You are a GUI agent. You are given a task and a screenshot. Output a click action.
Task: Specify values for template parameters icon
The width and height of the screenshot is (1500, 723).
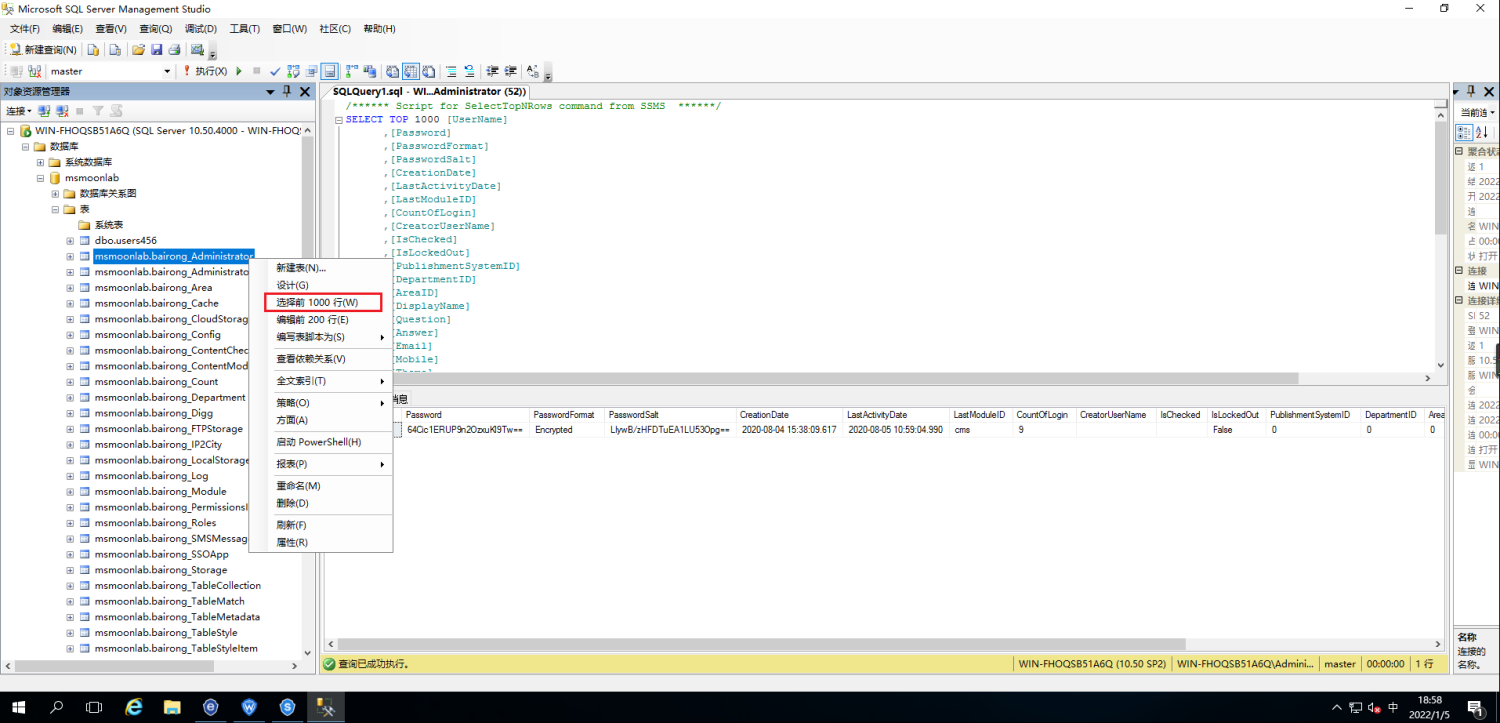533,71
